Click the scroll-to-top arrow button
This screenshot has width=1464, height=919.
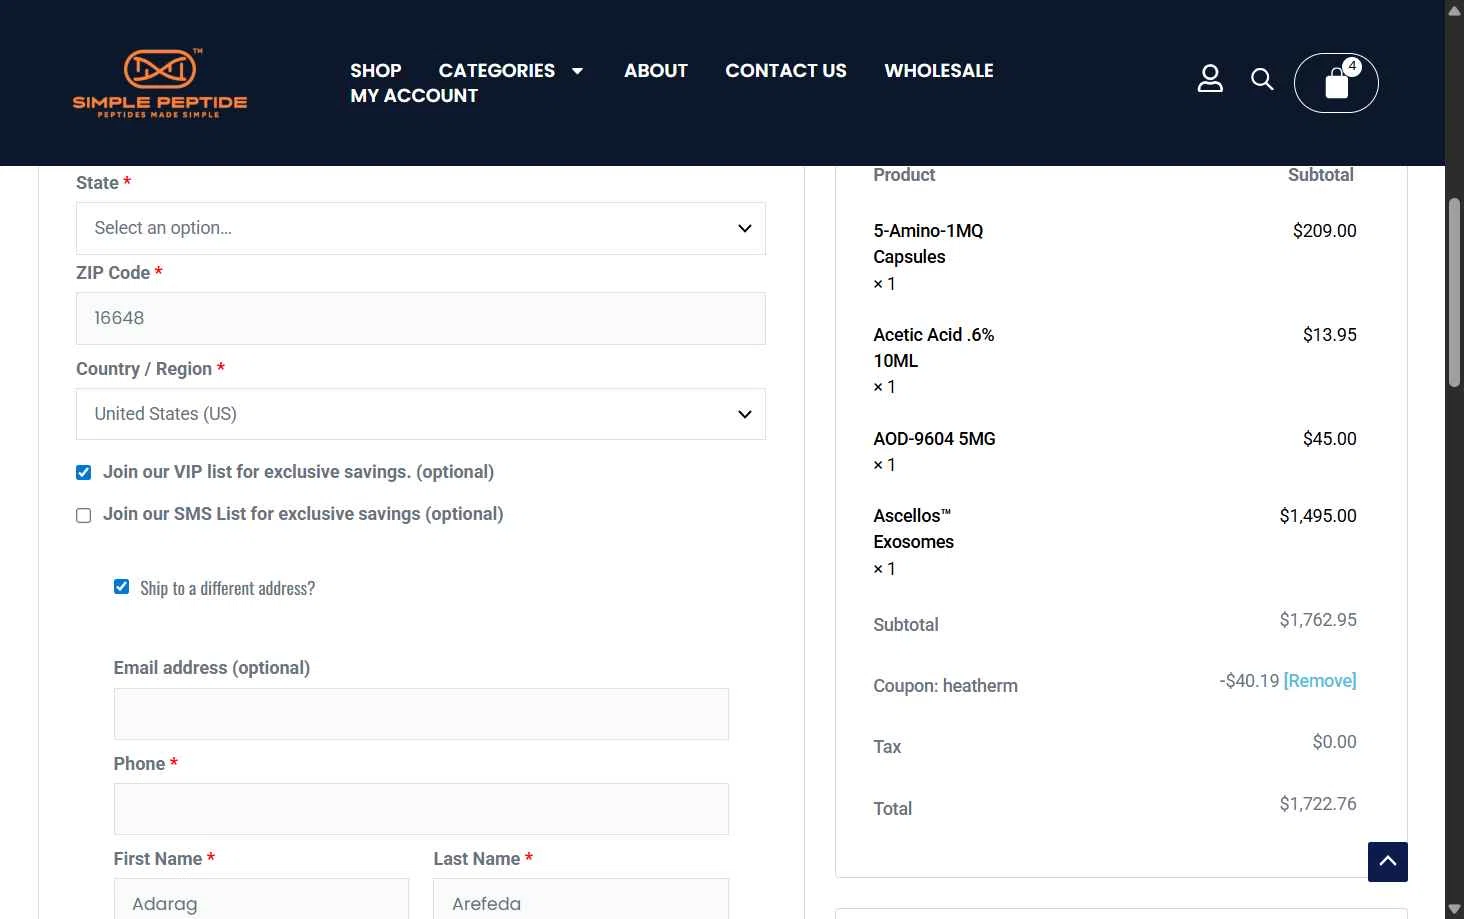click(x=1388, y=862)
